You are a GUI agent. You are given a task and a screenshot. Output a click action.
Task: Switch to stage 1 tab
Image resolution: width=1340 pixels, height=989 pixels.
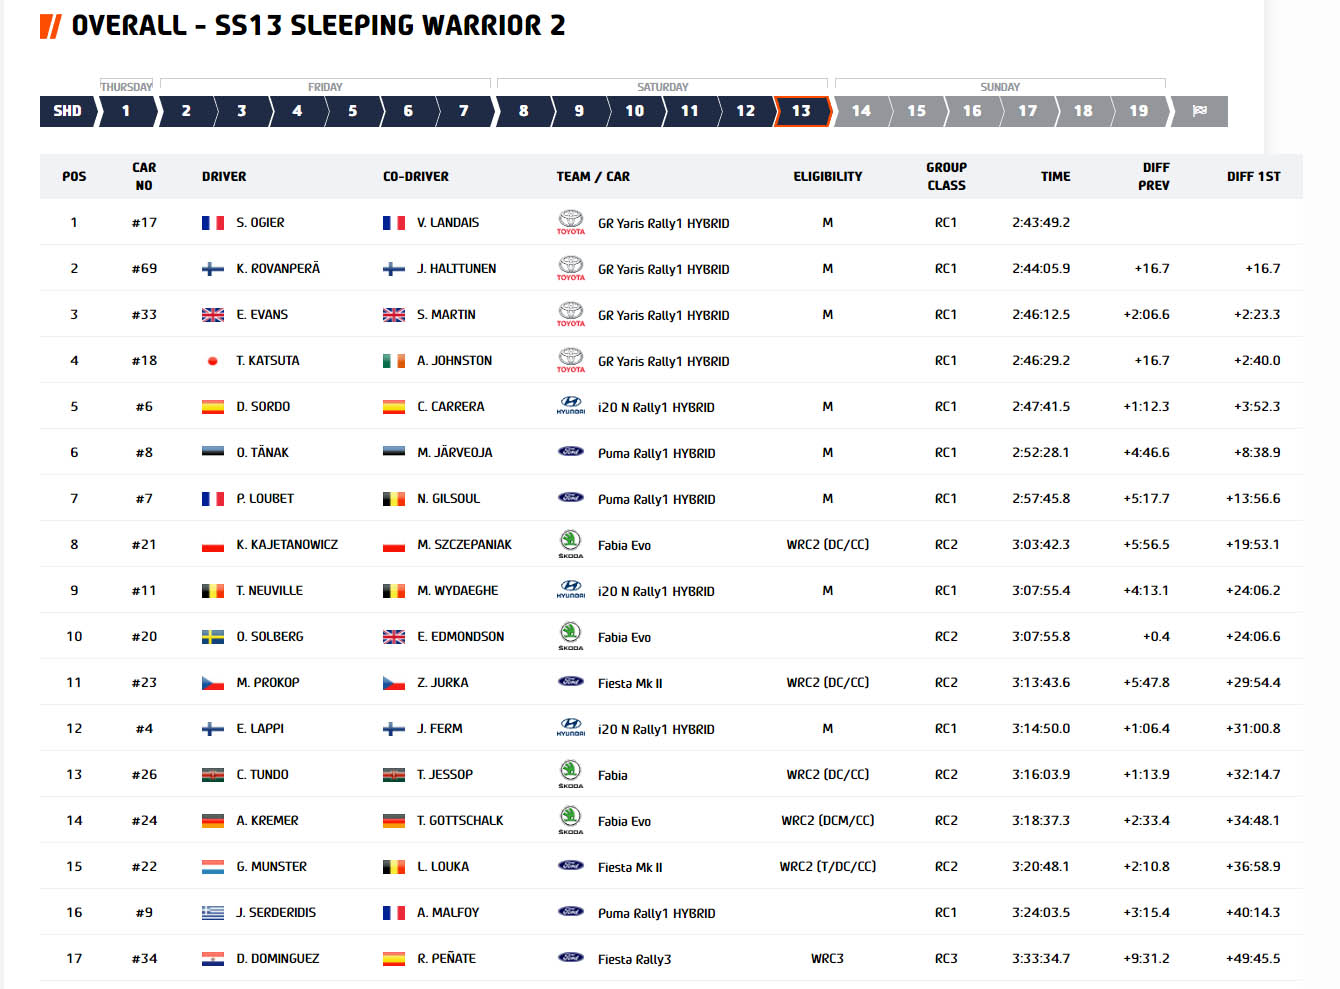point(126,111)
